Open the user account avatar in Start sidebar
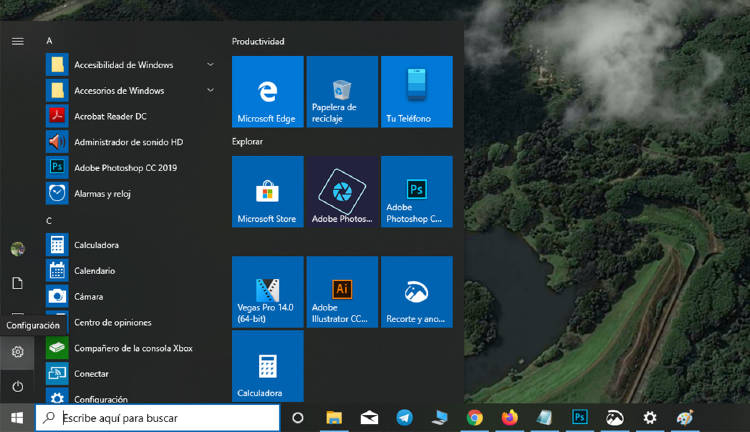The width and height of the screenshot is (750, 432). pos(18,249)
